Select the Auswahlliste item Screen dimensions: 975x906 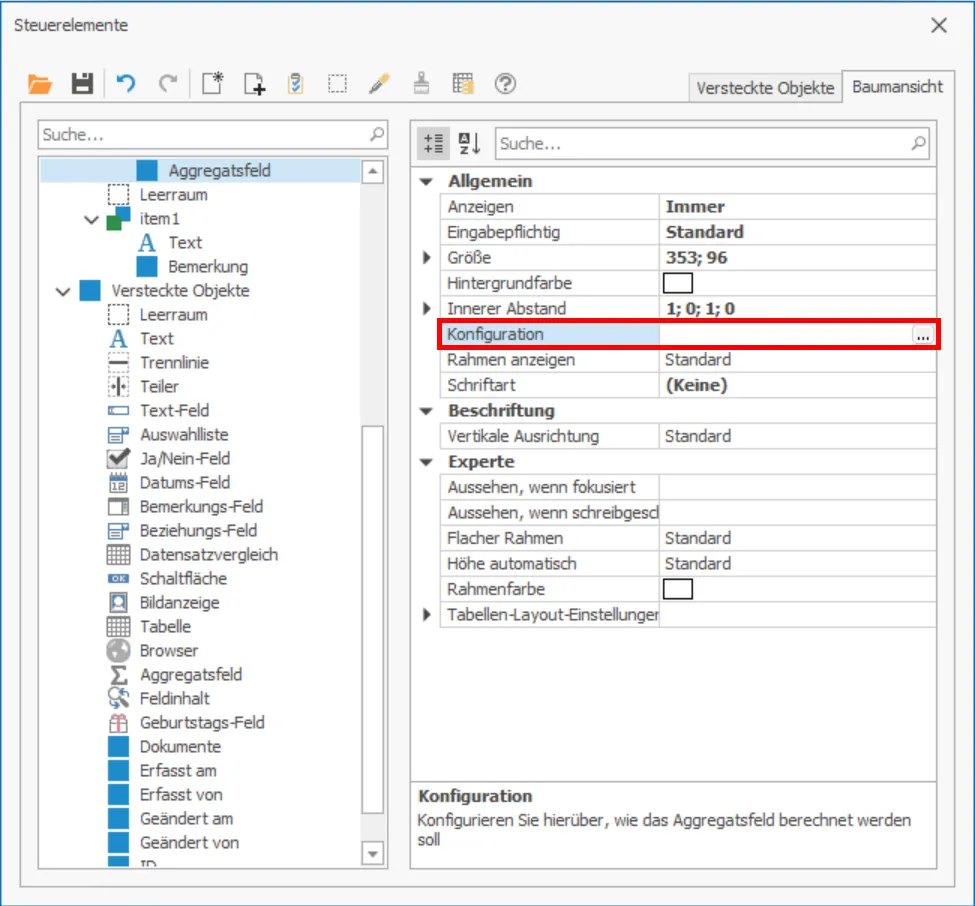pos(168,434)
